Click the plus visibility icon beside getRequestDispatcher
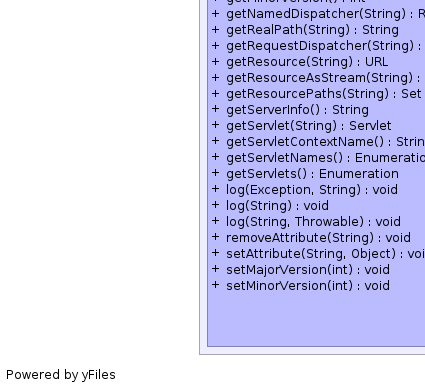 coord(216,45)
